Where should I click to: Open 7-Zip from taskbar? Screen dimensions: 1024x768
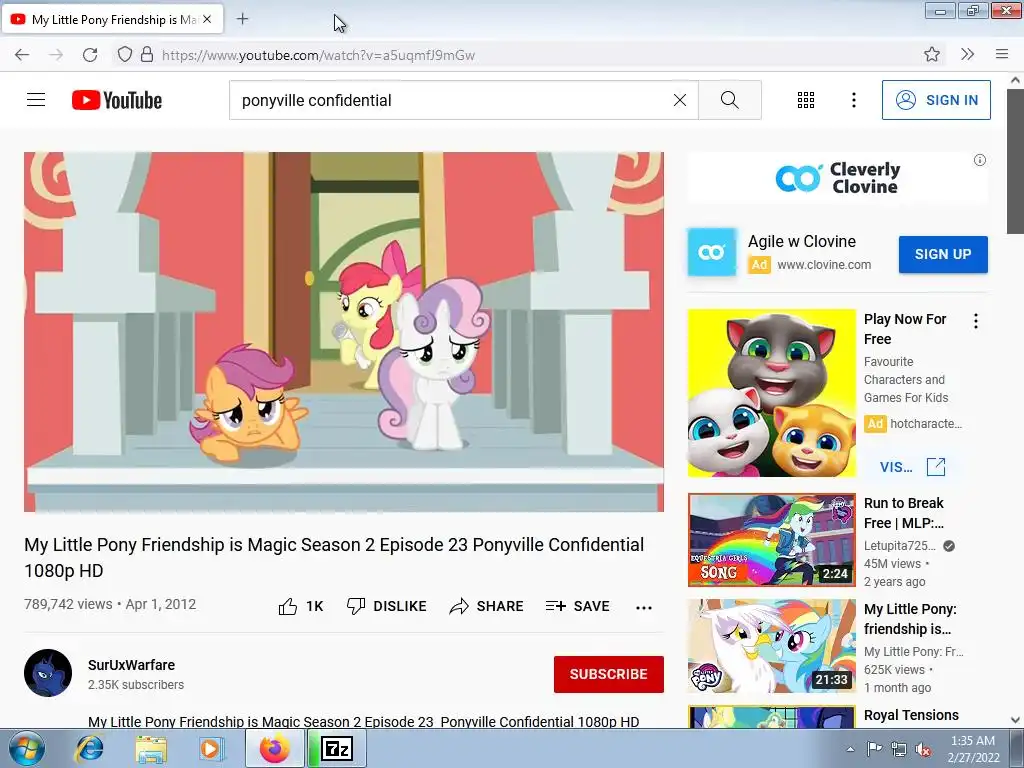pos(338,748)
